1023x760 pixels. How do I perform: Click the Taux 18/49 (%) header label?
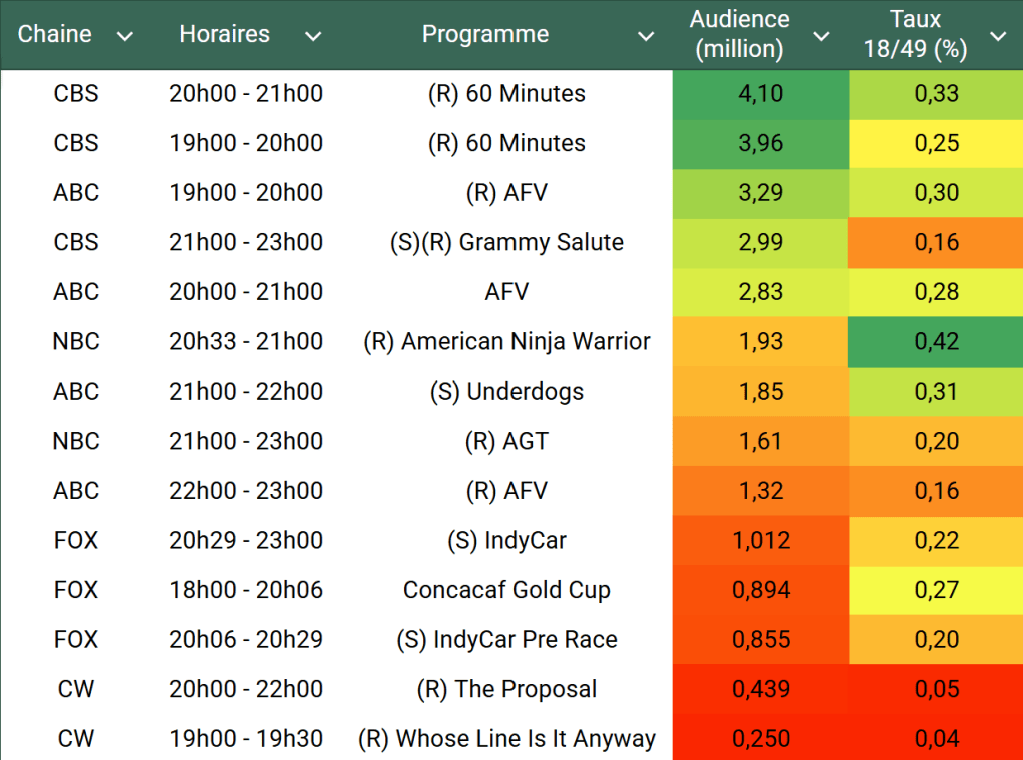[915, 34]
